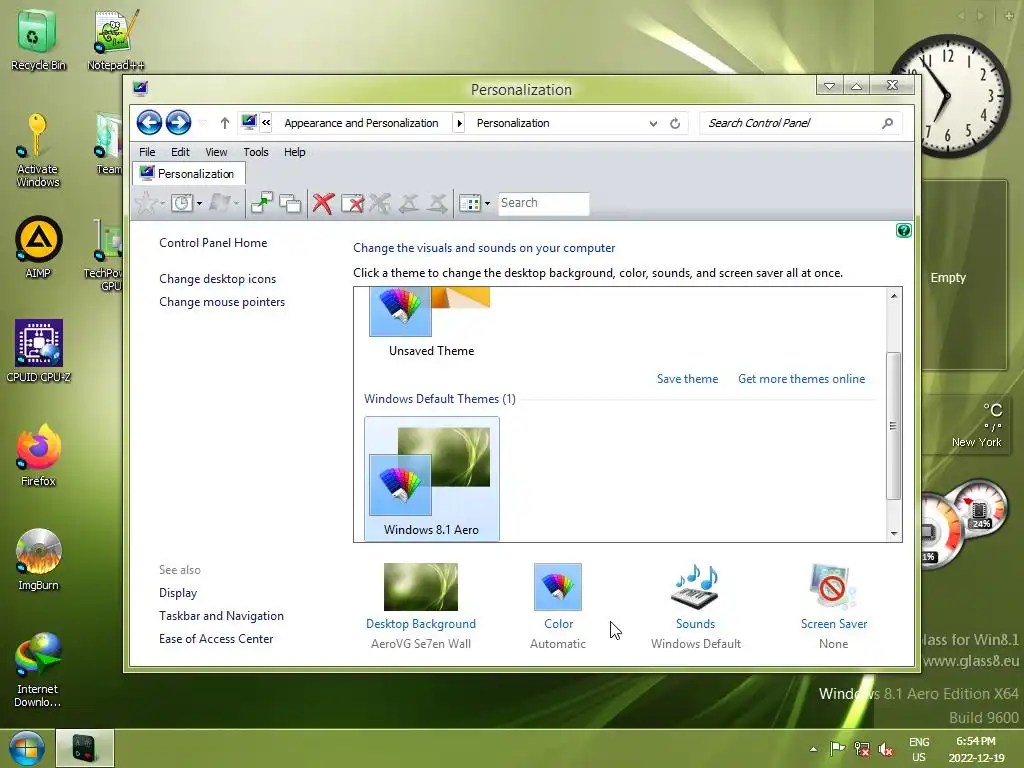Image resolution: width=1024 pixels, height=768 pixels.
Task: Expand the address bar history dropdown
Action: 653,123
